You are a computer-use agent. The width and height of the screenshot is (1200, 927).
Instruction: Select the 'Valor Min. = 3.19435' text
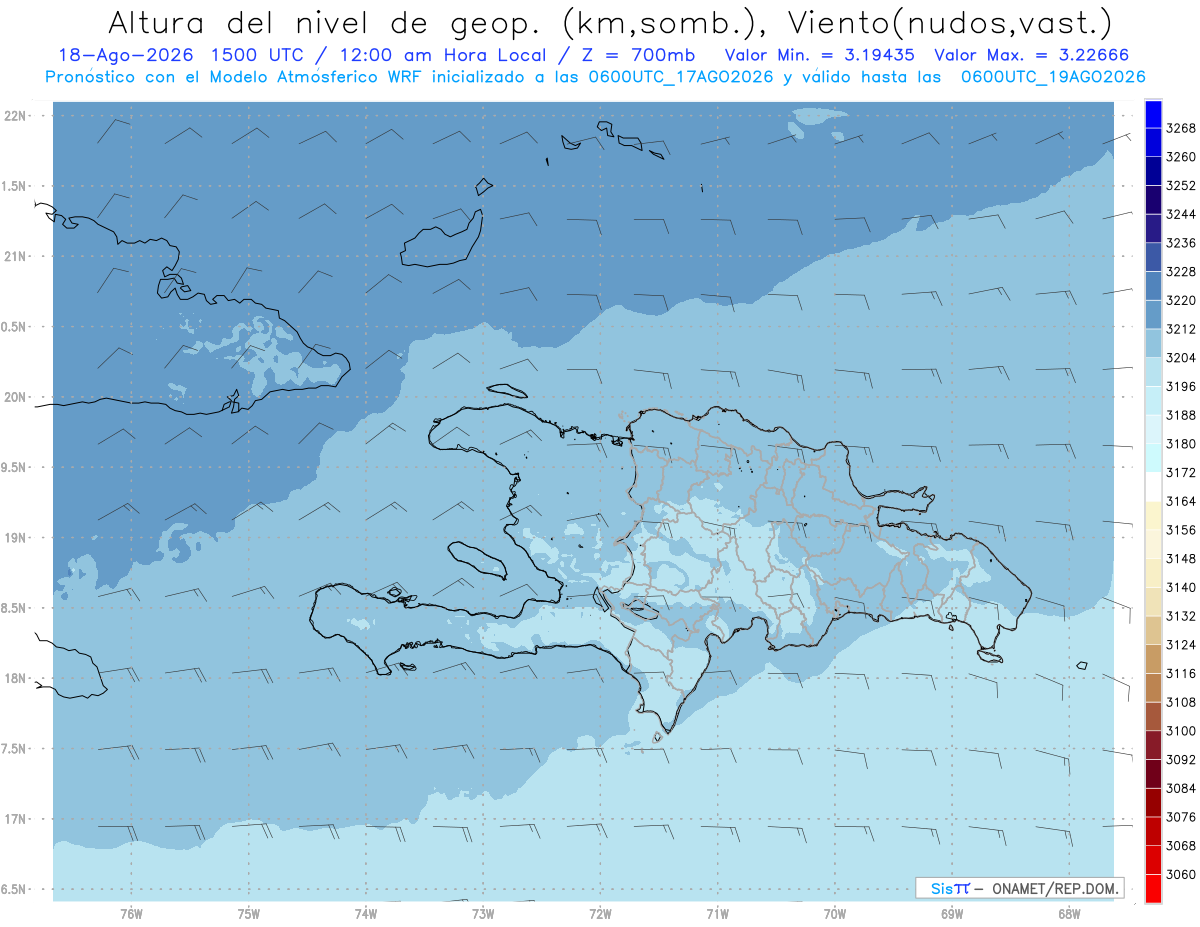(820, 55)
